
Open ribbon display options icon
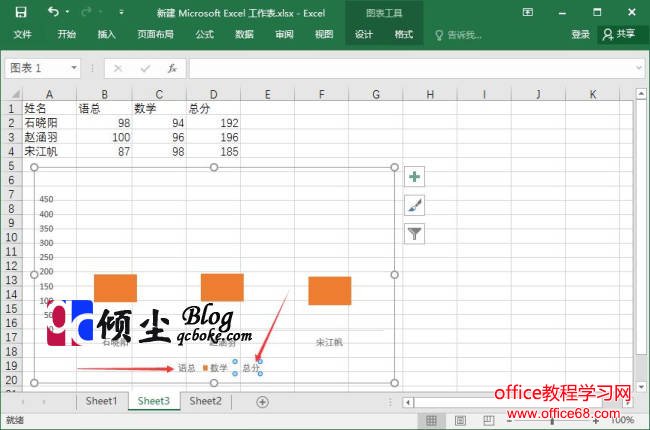528,12
